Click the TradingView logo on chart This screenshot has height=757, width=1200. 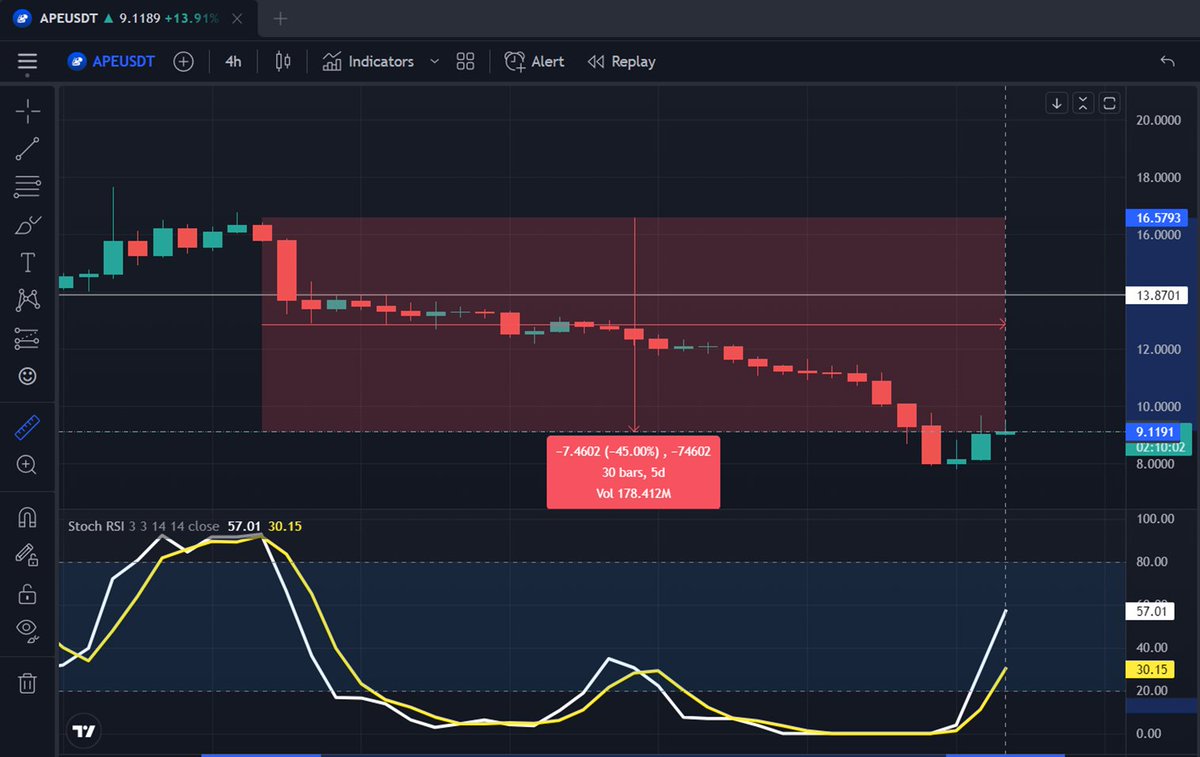[x=85, y=731]
